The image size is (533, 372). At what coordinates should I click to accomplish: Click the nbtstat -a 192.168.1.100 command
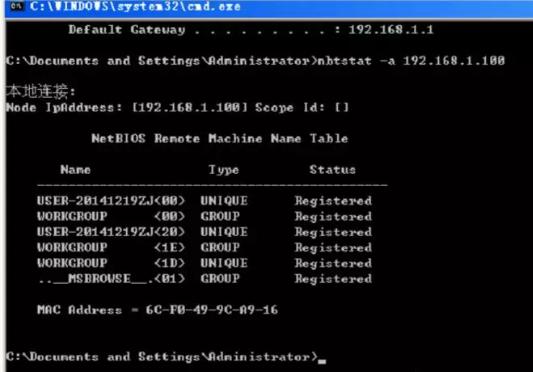[x=411, y=61]
